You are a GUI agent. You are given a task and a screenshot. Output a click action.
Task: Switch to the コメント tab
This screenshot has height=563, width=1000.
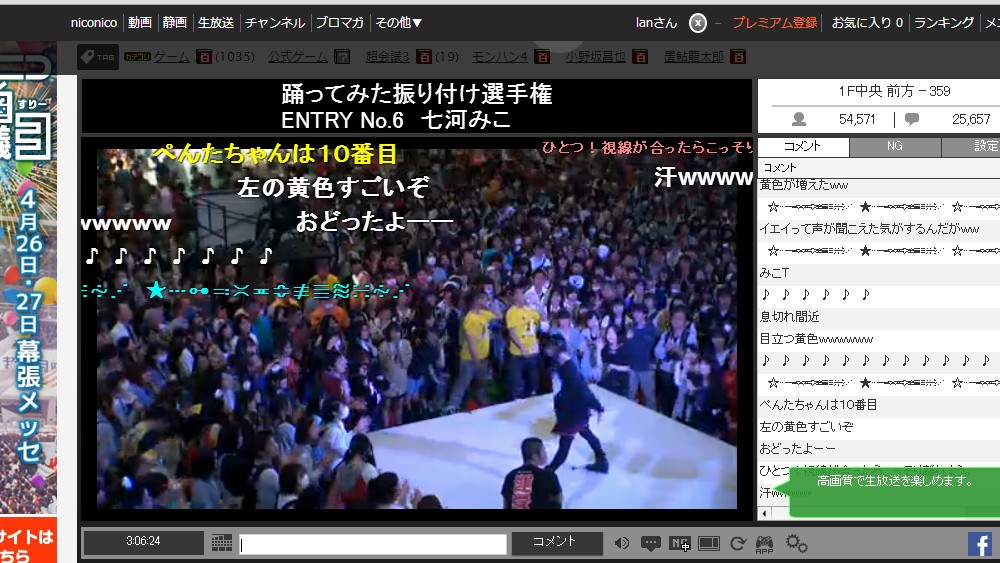(x=803, y=147)
